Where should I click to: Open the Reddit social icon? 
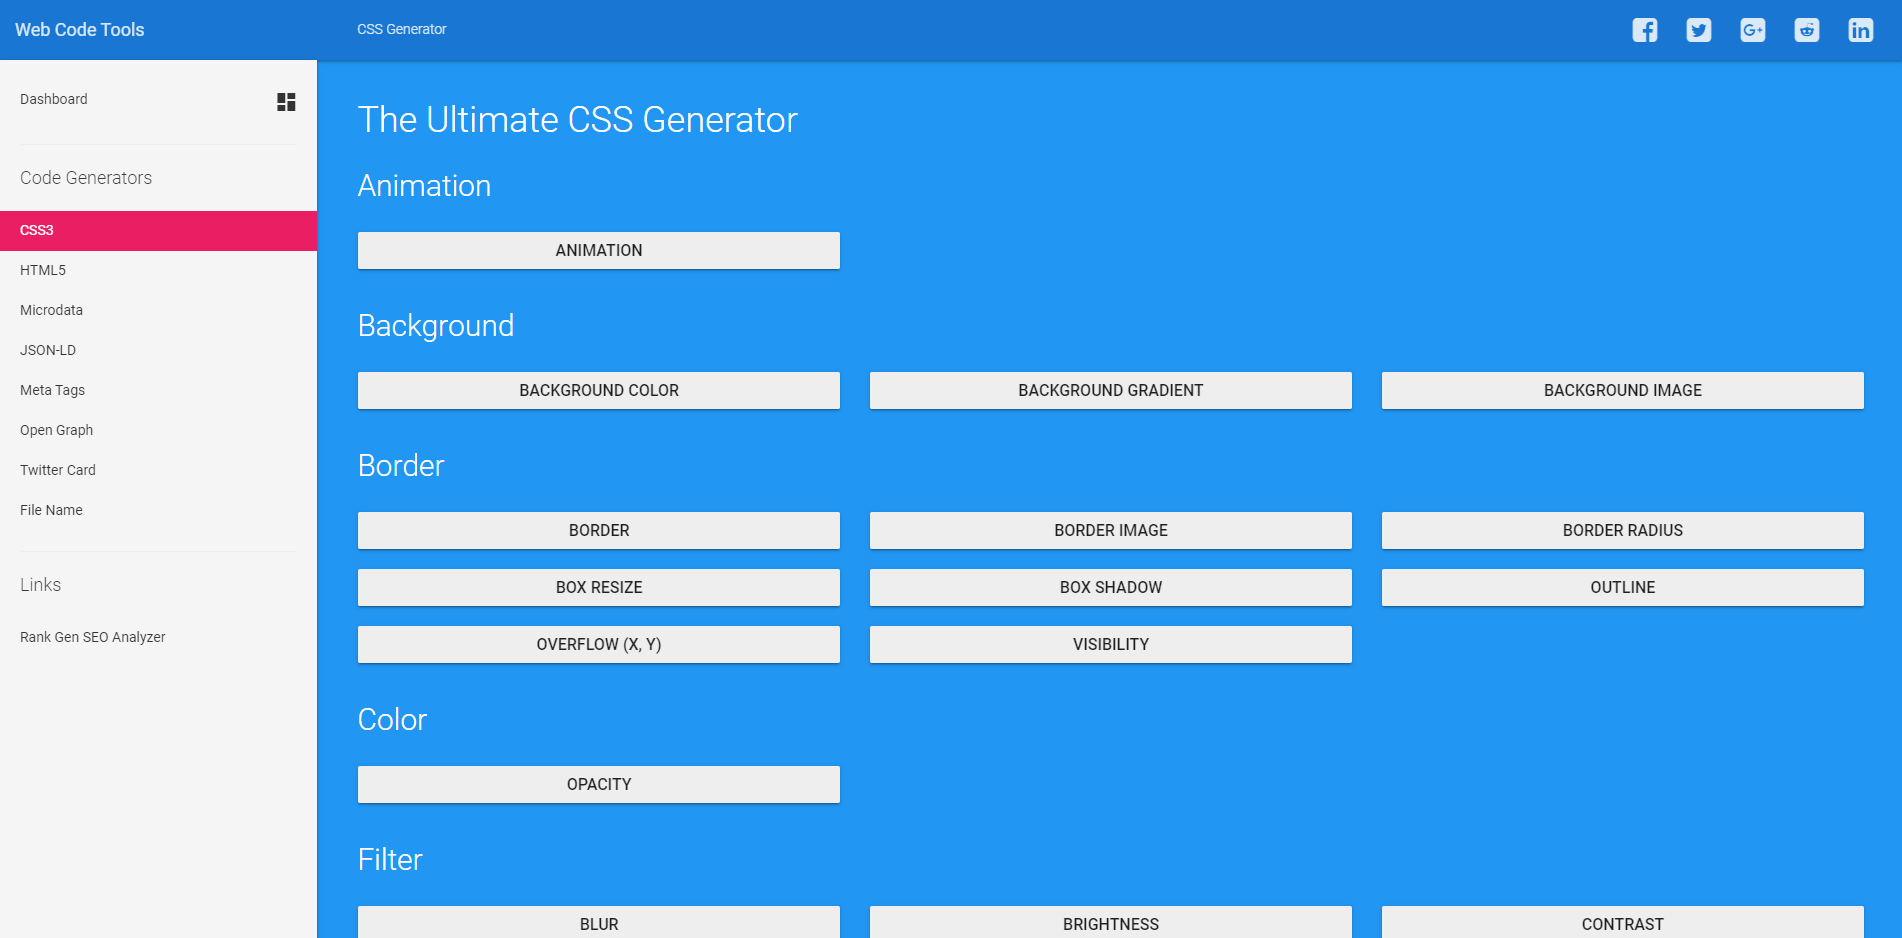coord(1807,30)
